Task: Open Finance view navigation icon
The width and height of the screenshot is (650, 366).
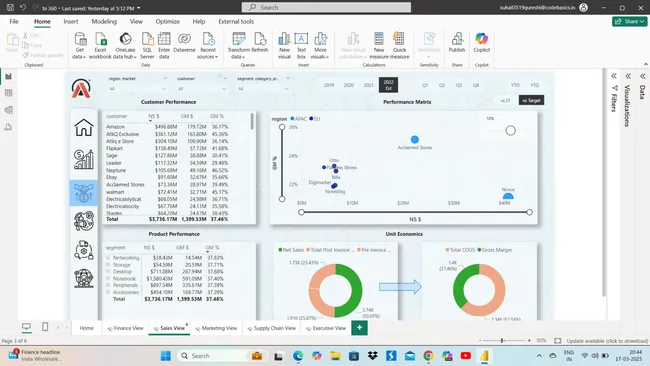Action: point(84,159)
